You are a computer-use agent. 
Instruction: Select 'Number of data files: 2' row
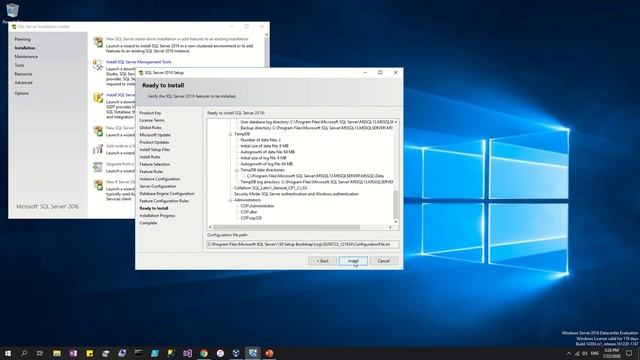[x=260, y=140]
